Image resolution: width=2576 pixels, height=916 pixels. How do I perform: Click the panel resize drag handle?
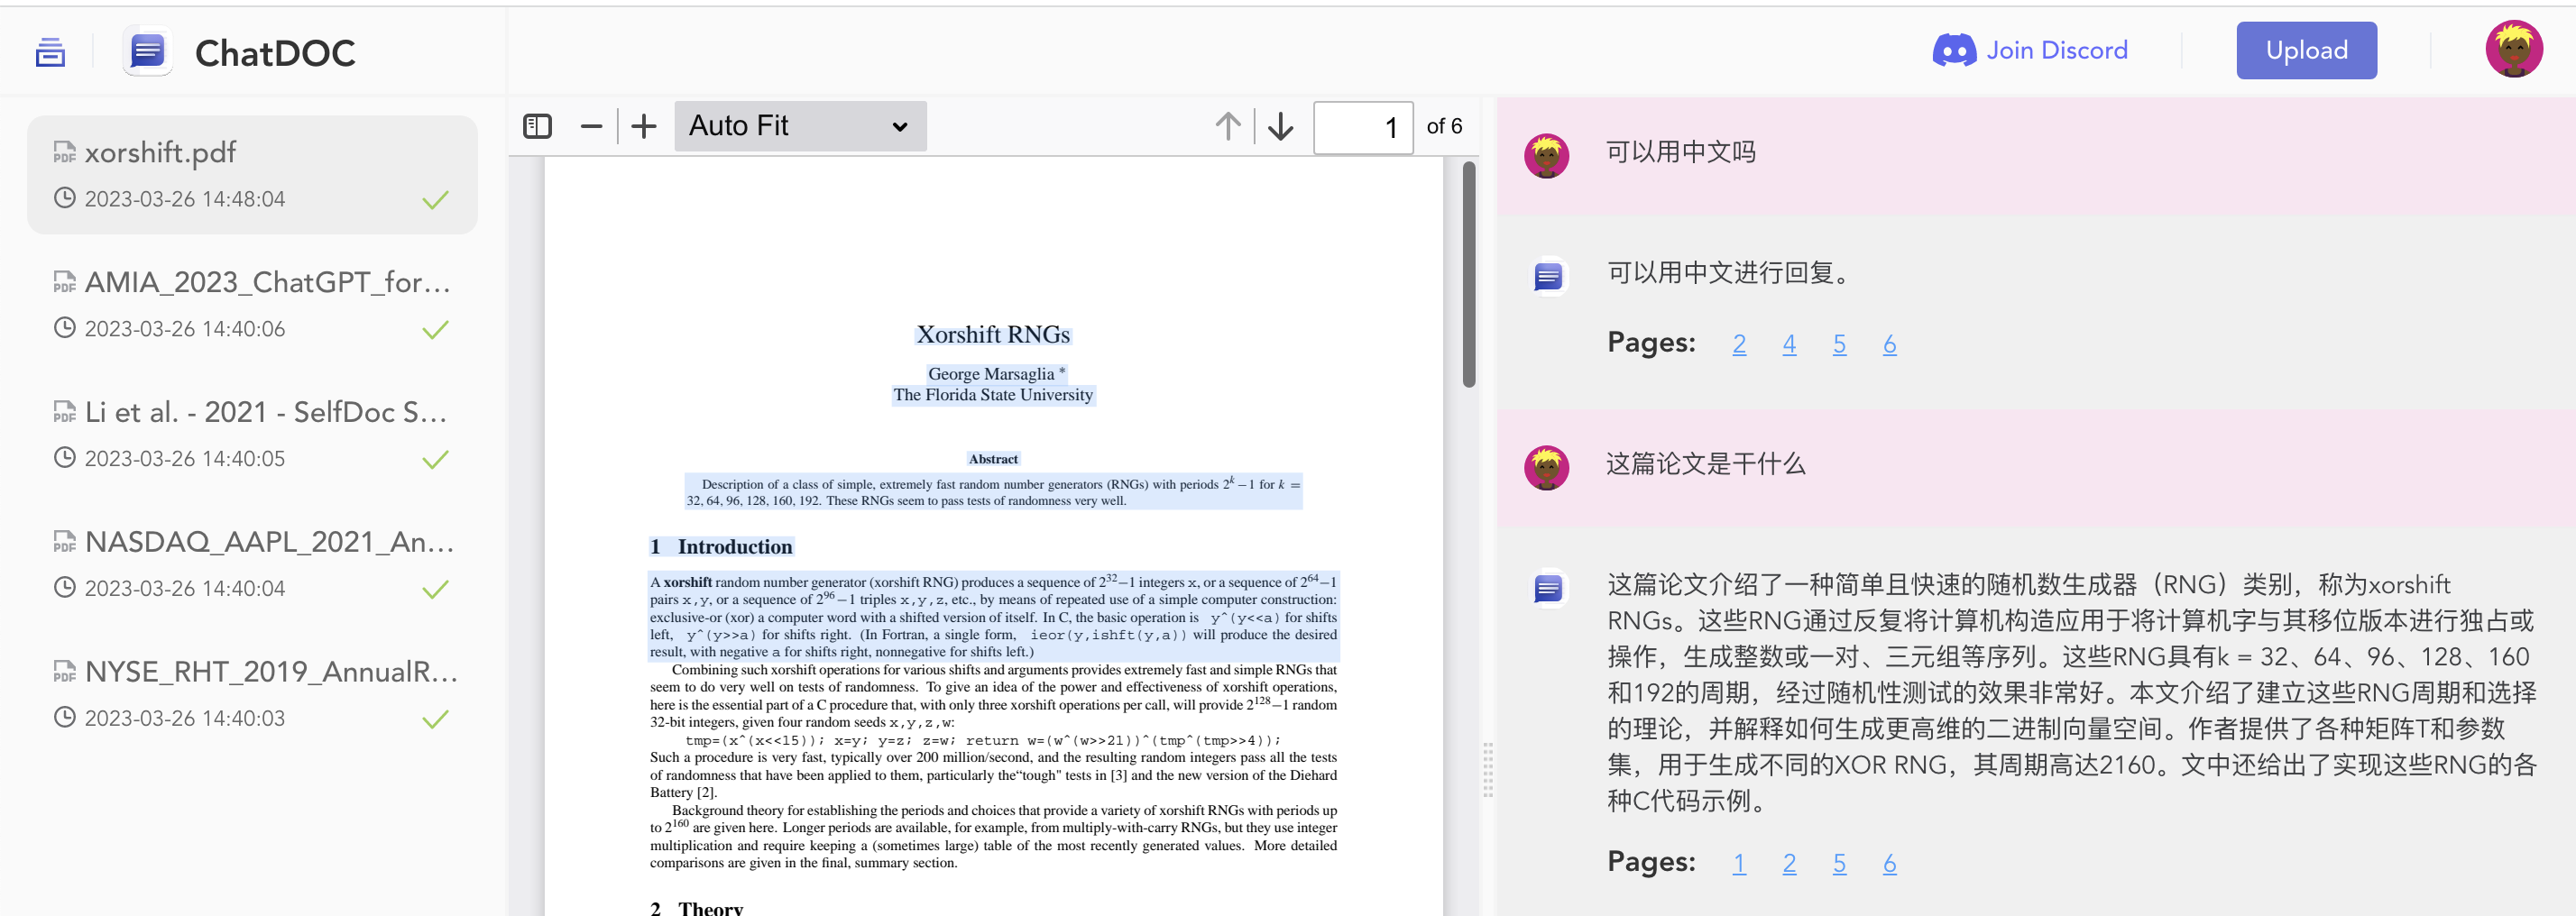[x=1487, y=770]
